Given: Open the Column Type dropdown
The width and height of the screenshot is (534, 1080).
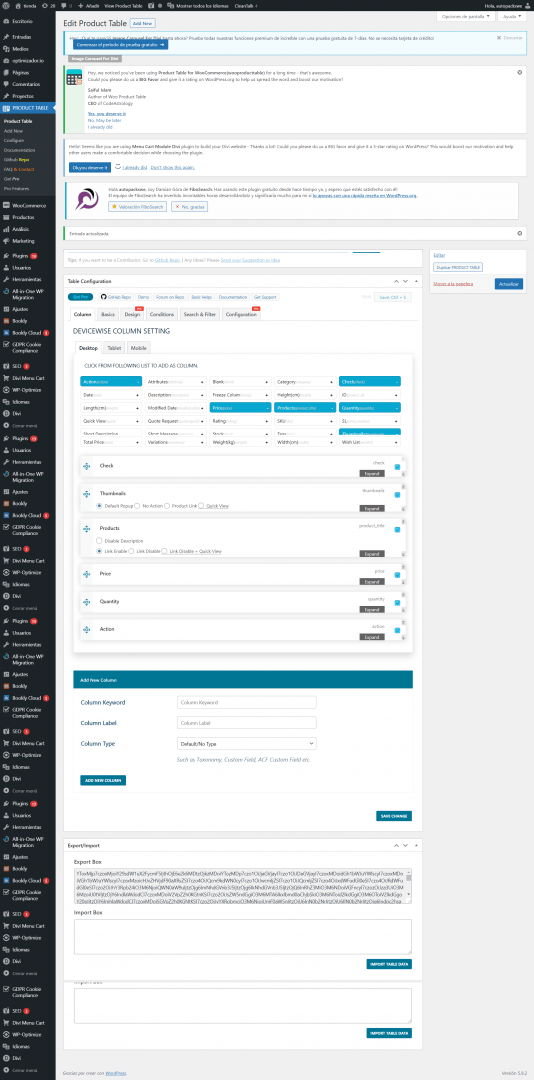Looking at the screenshot, I should tap(247, 744).
